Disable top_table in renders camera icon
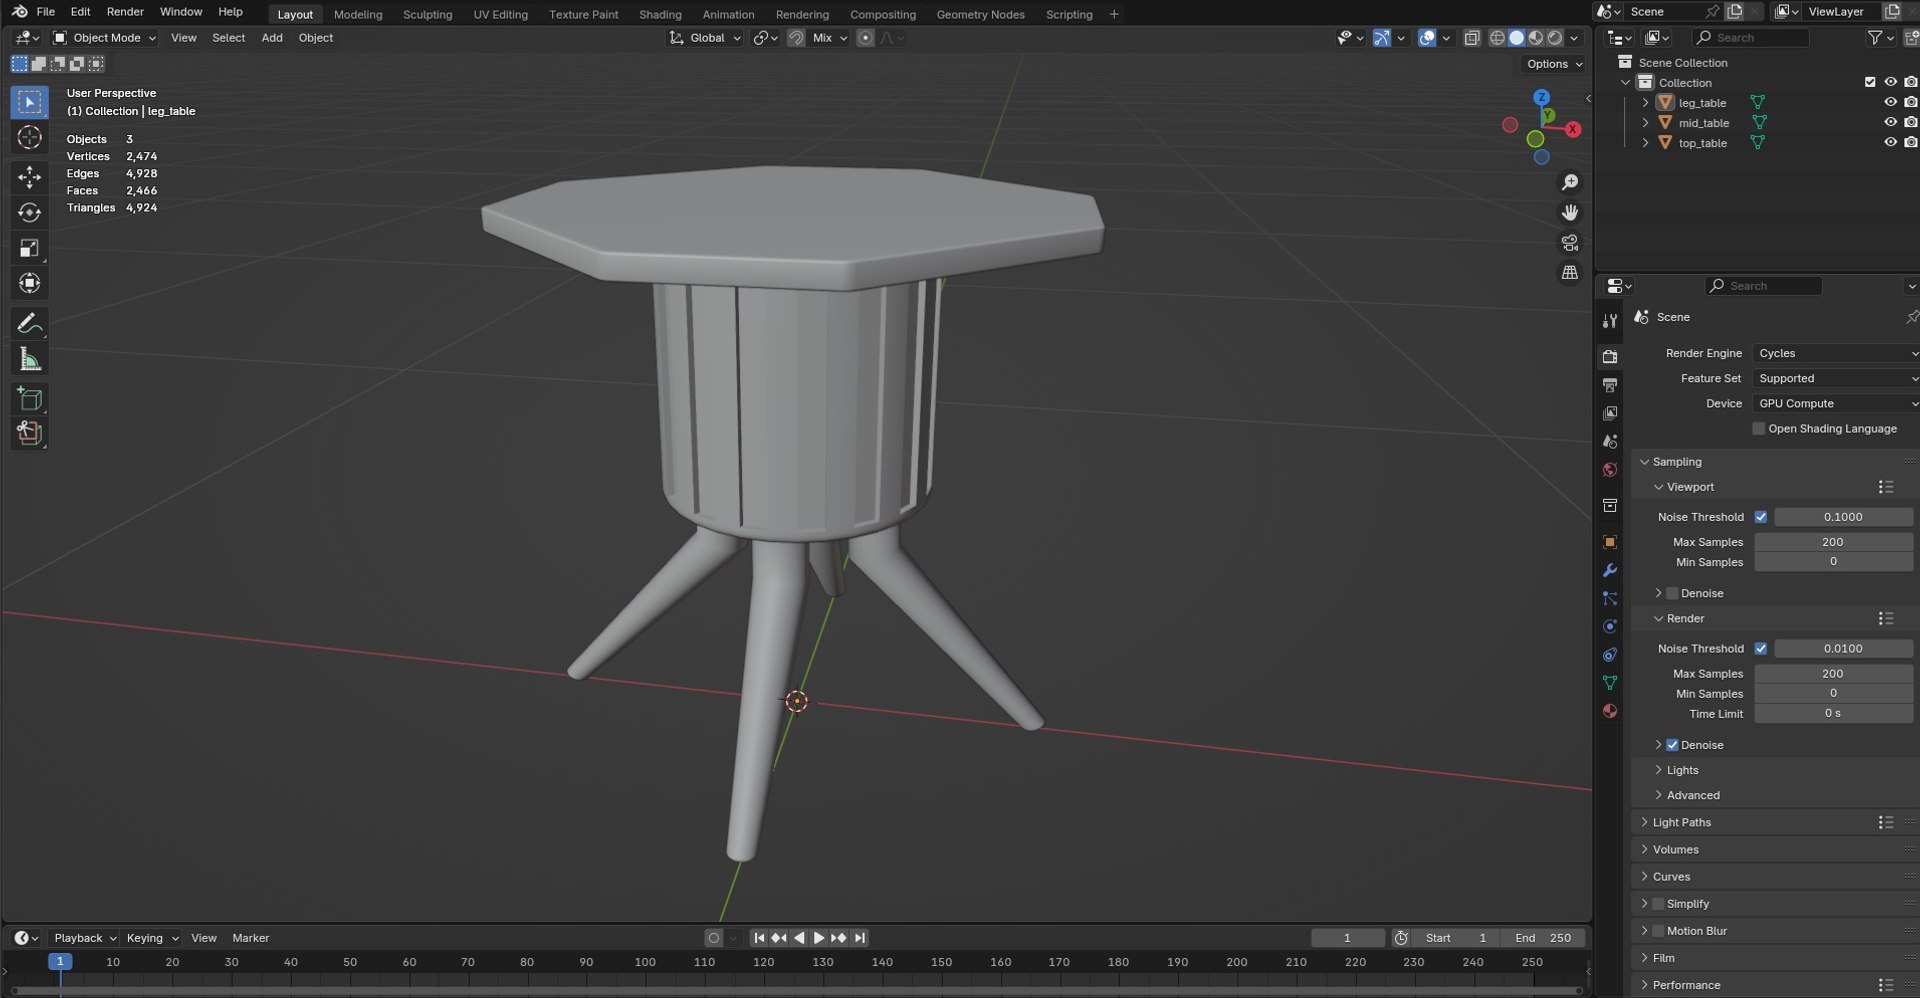The image size is (1920, 998). [x=1910, y=142]
